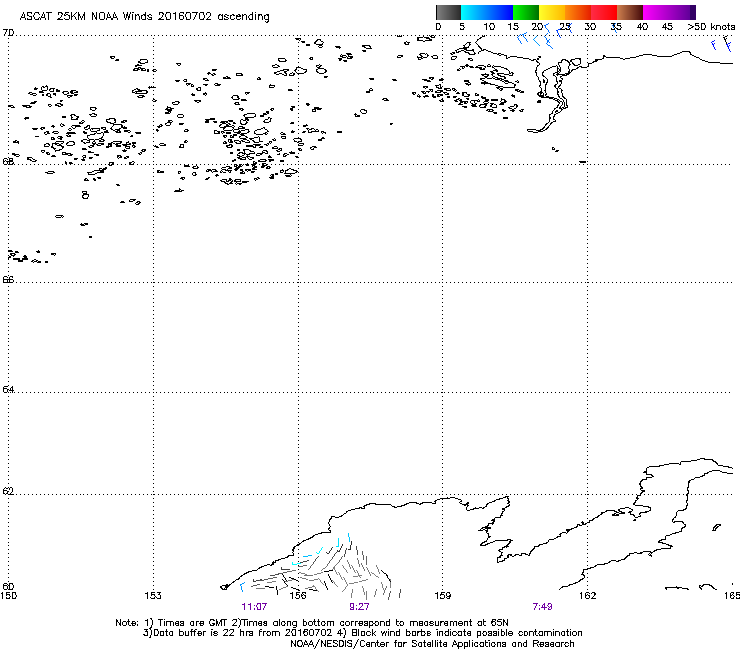Screen dimensions: 740x650
Task: Click the '10' knots legend value
Action: point(489,27)
